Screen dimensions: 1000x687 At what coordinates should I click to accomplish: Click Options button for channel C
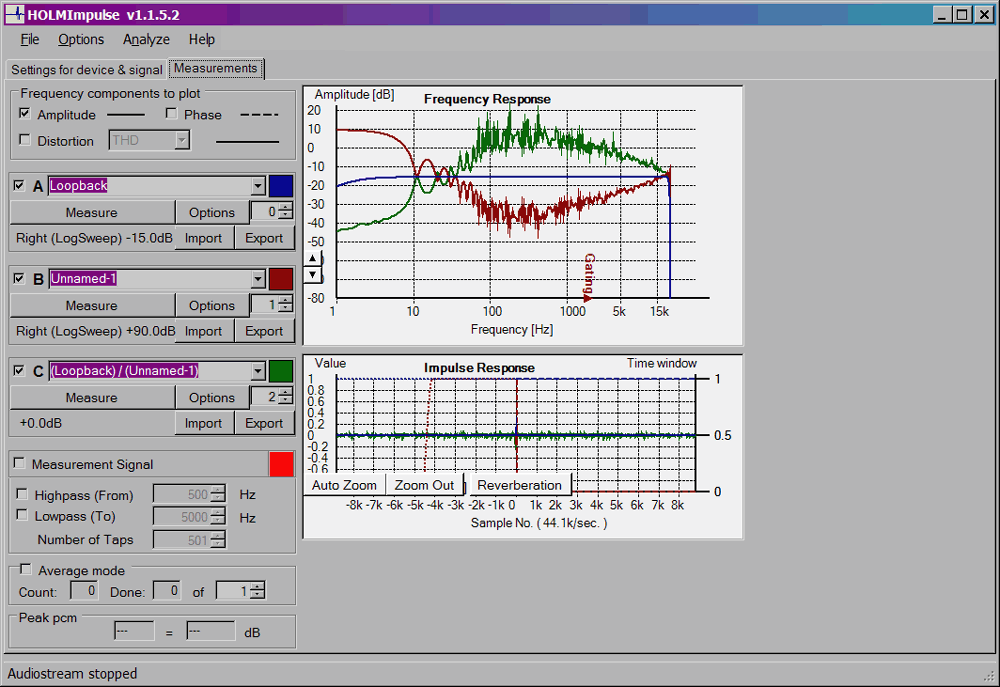[212, 397]
